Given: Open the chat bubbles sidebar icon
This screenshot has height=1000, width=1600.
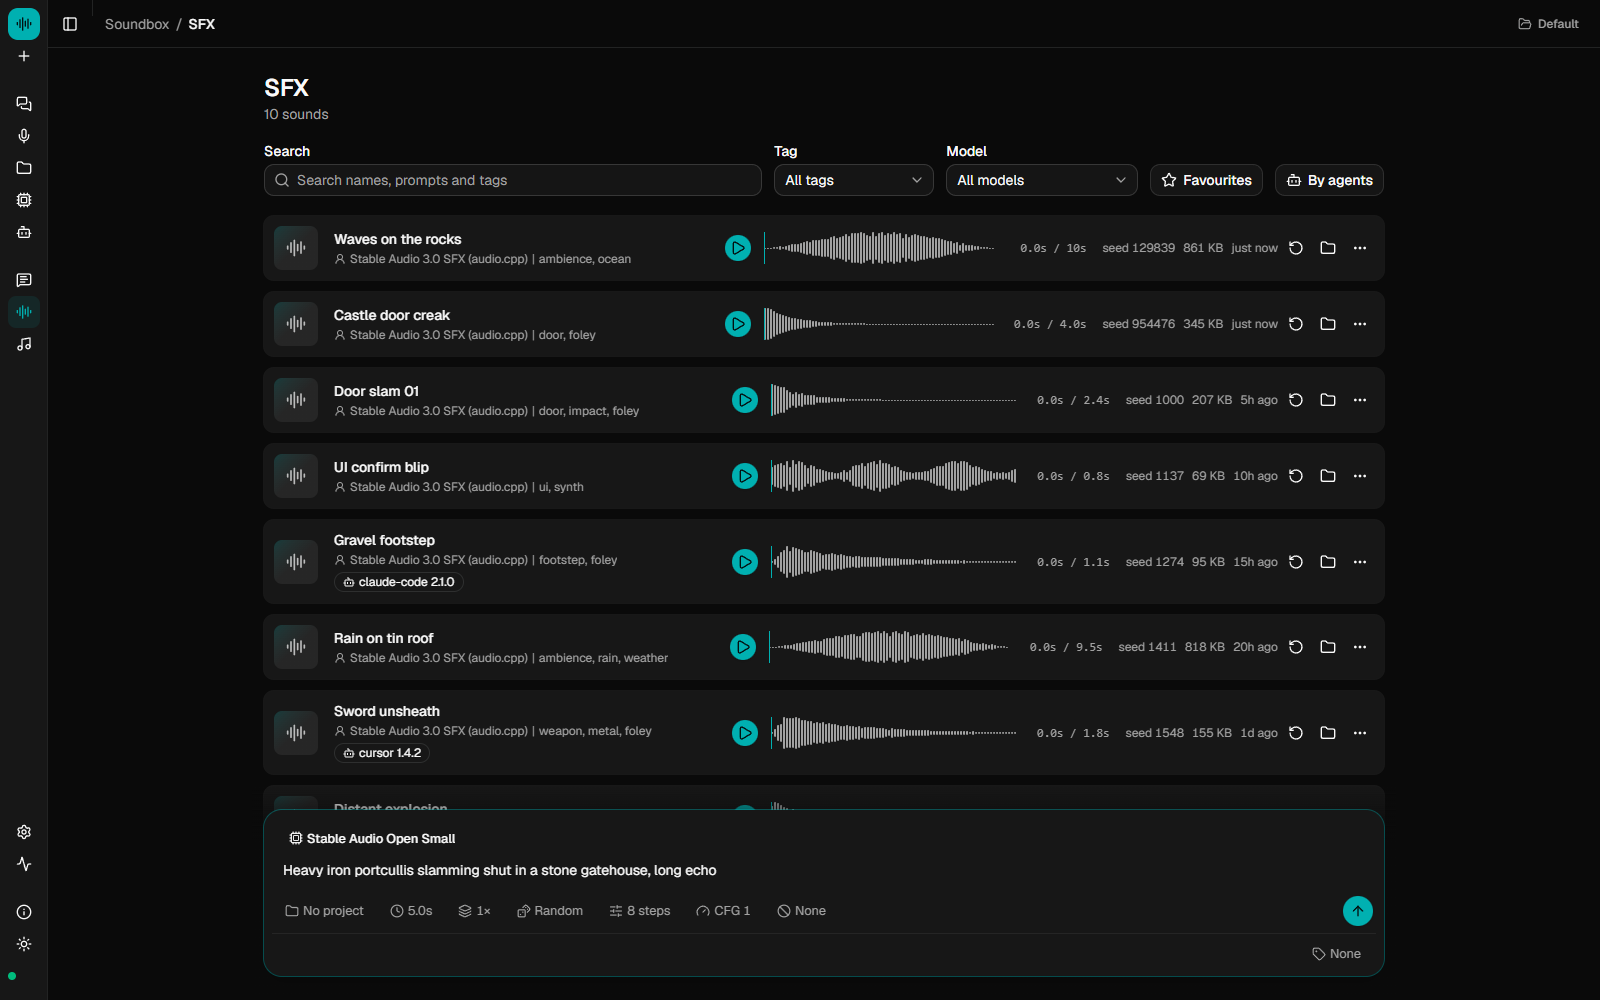Looking at the screenshot, I should pos(24,104).
